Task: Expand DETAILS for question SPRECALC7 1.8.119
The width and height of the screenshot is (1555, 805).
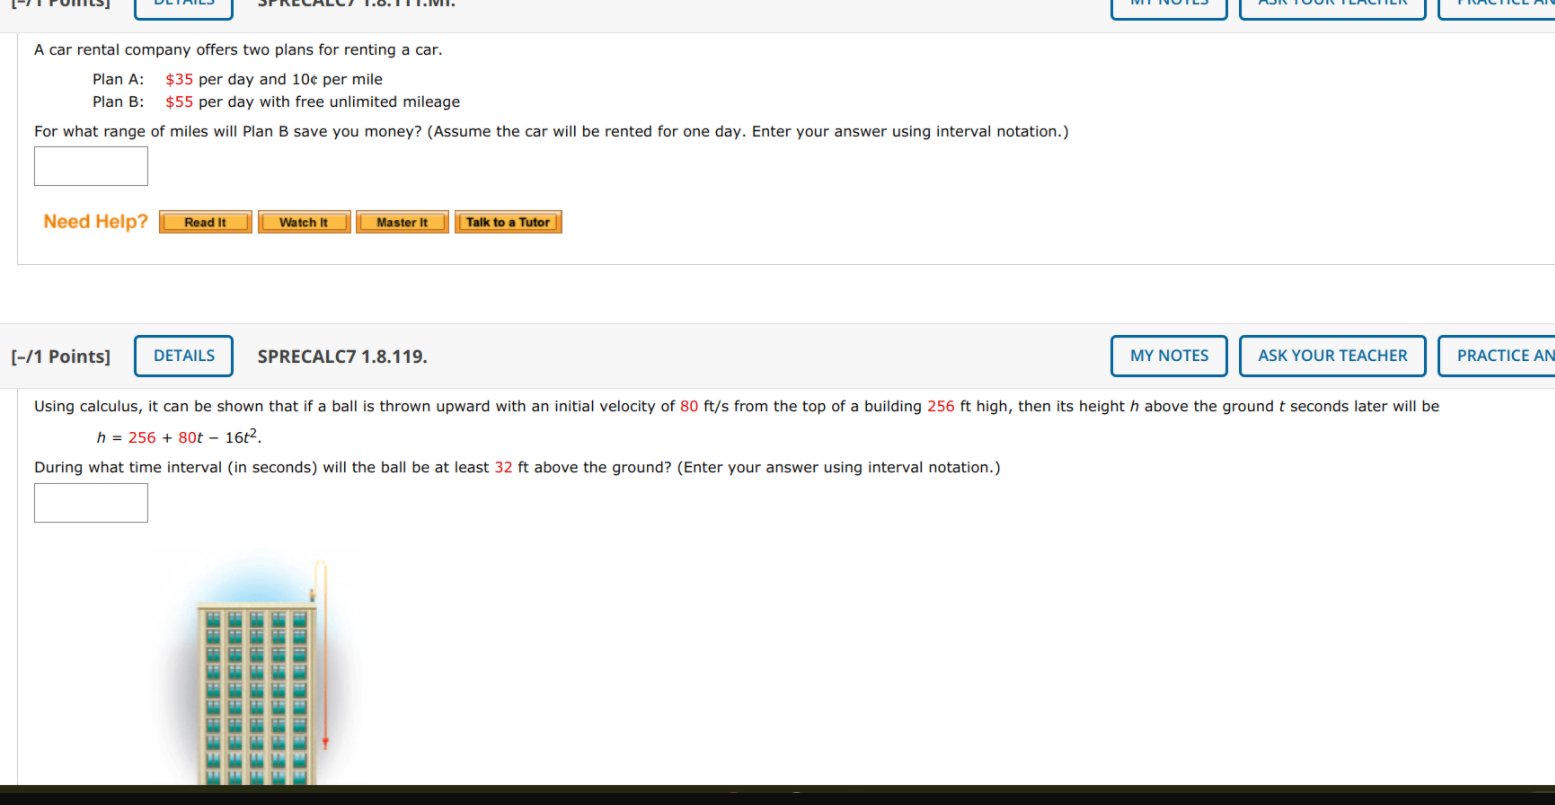Action: [184, 356]
